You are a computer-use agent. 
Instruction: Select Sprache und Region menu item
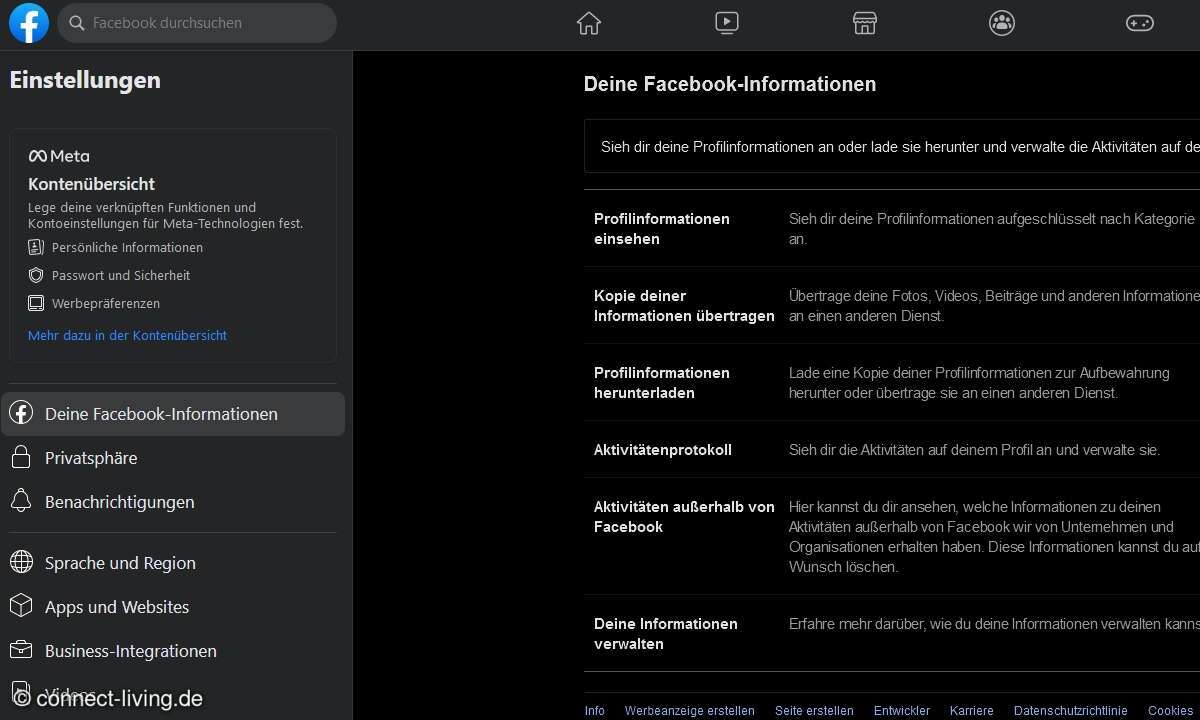coord(173,563)
